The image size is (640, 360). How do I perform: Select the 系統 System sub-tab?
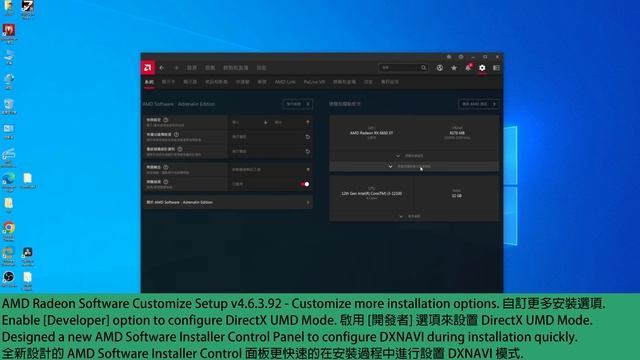149,82
